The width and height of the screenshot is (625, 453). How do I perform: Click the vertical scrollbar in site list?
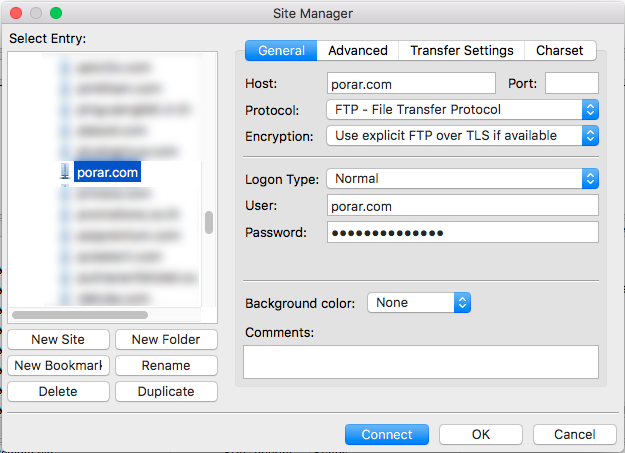(209, 222)
